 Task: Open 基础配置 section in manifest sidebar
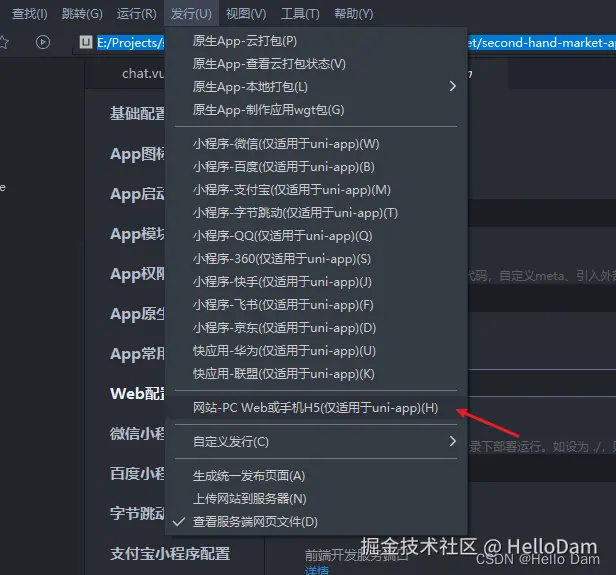click(x=137, y=114)
